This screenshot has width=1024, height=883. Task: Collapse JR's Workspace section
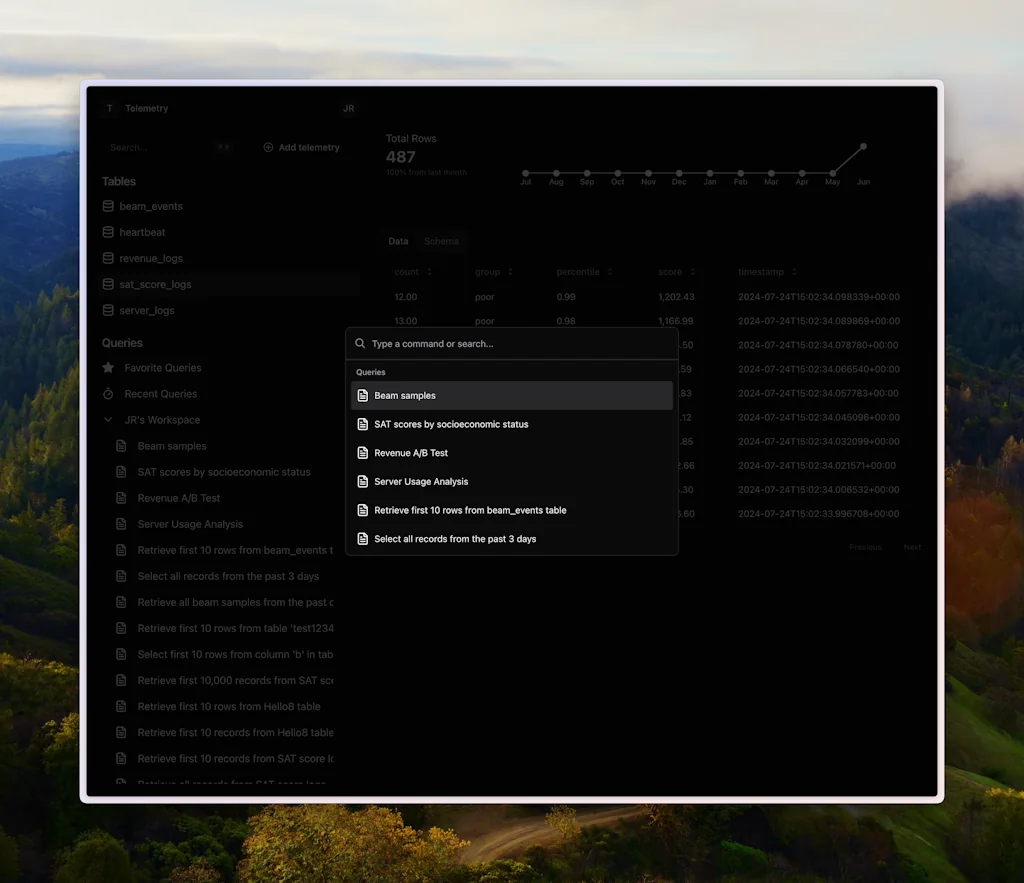coord(108,419)
